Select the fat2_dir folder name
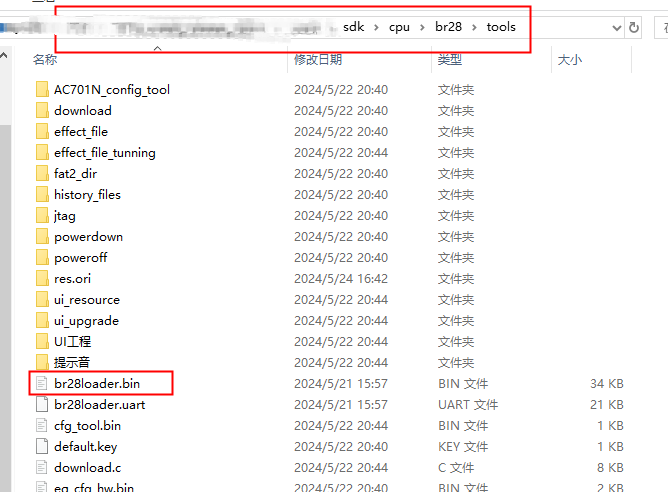668x492 pixels. coord(75,174)
